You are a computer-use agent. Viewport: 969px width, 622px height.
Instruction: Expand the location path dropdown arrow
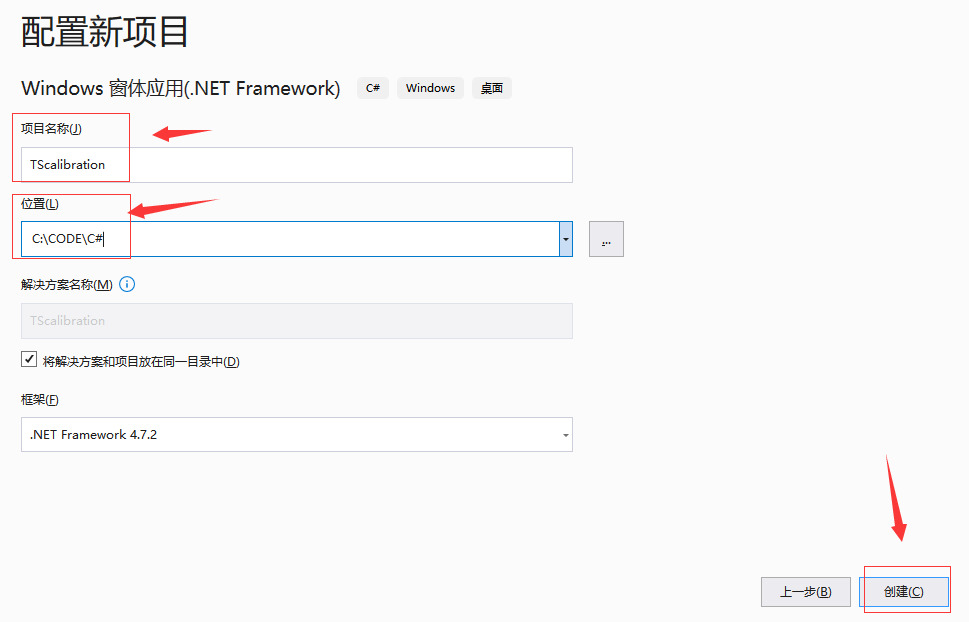566,240
